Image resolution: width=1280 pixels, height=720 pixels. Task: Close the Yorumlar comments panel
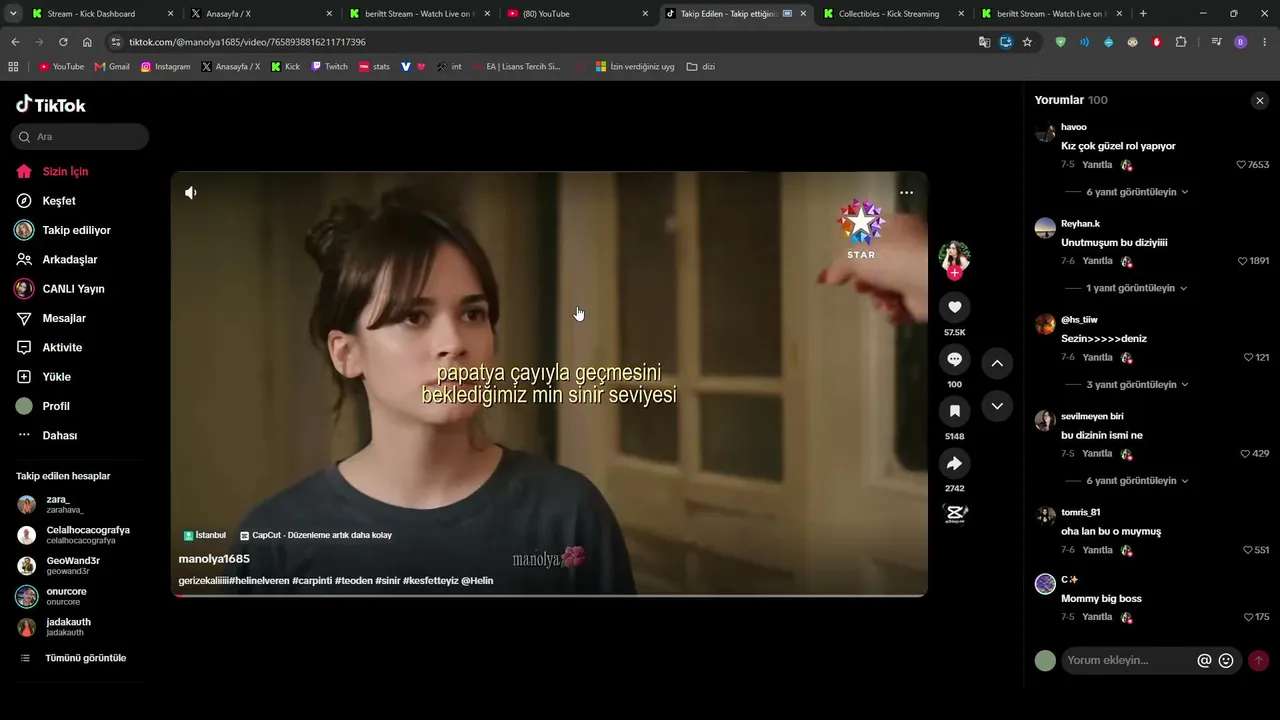click(1260, 100)
